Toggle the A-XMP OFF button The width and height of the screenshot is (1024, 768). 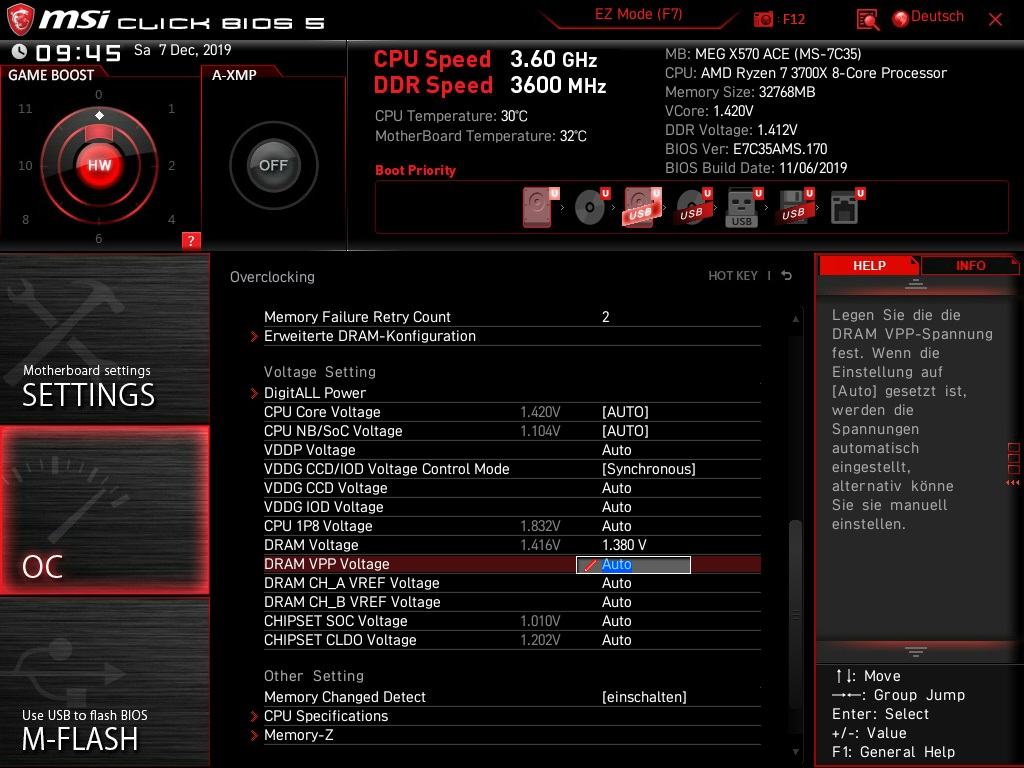(273, 165)
